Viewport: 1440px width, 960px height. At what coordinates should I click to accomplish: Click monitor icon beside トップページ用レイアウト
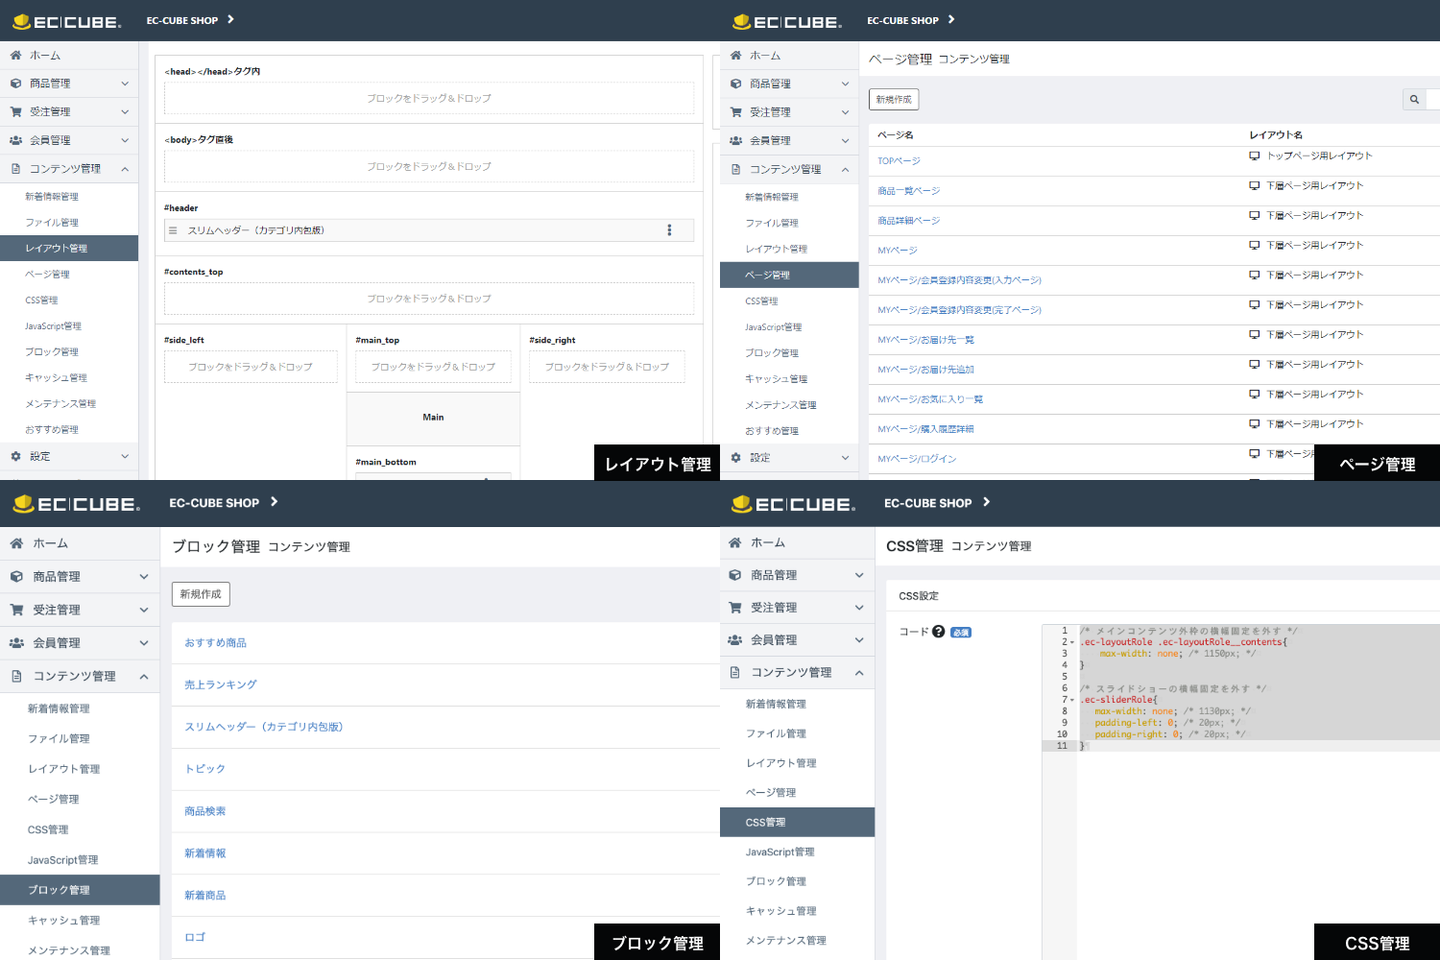pos(1254,156)
